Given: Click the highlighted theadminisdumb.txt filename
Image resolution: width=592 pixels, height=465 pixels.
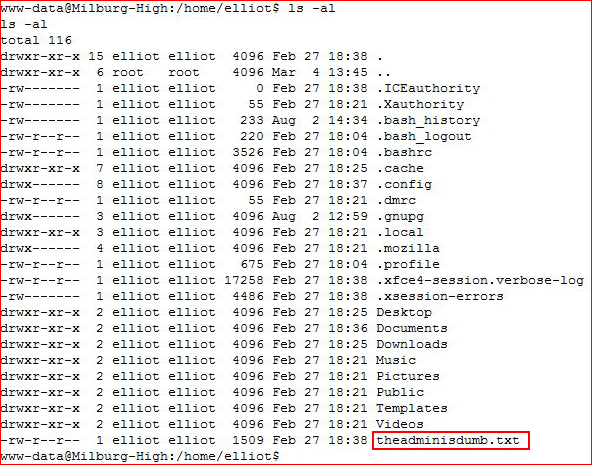Looking at the screenshot, I should [448, 440].
